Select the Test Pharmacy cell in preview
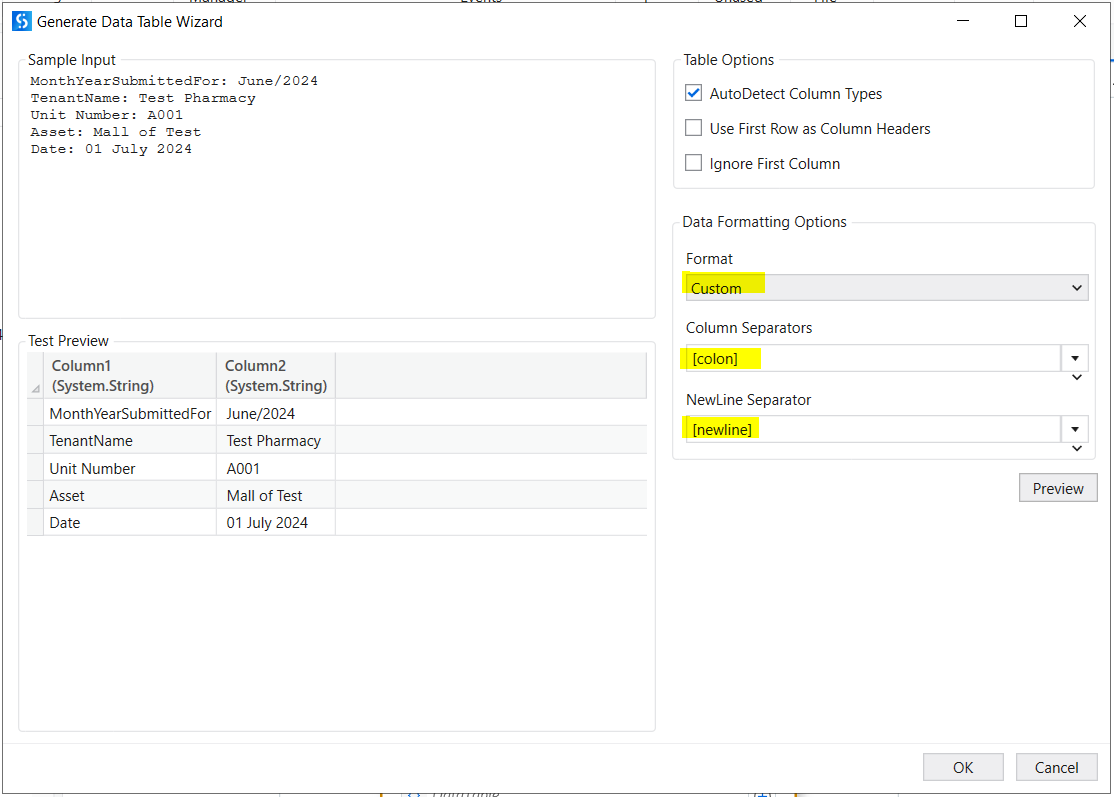The image size is (1114, 797). coord(274,441)
